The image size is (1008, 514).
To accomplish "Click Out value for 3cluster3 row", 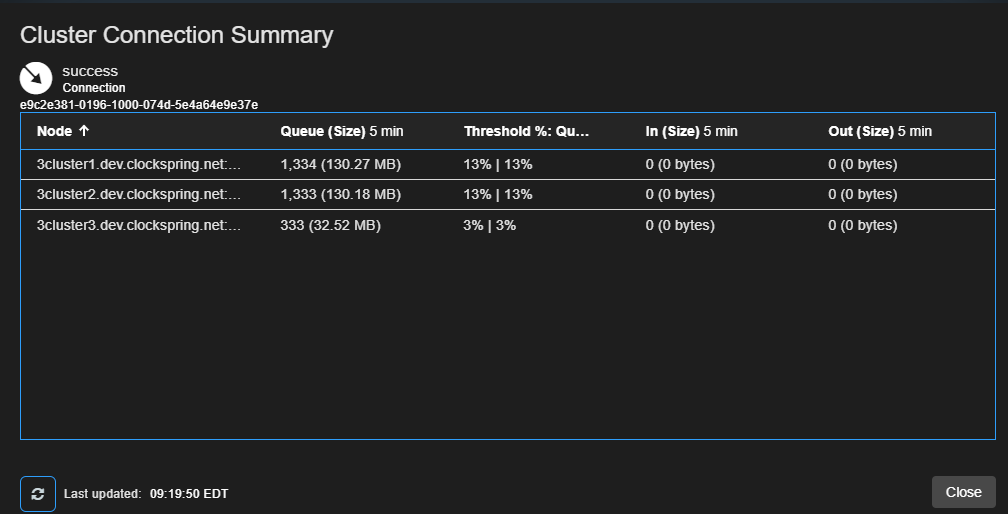I will coord(863,226).
